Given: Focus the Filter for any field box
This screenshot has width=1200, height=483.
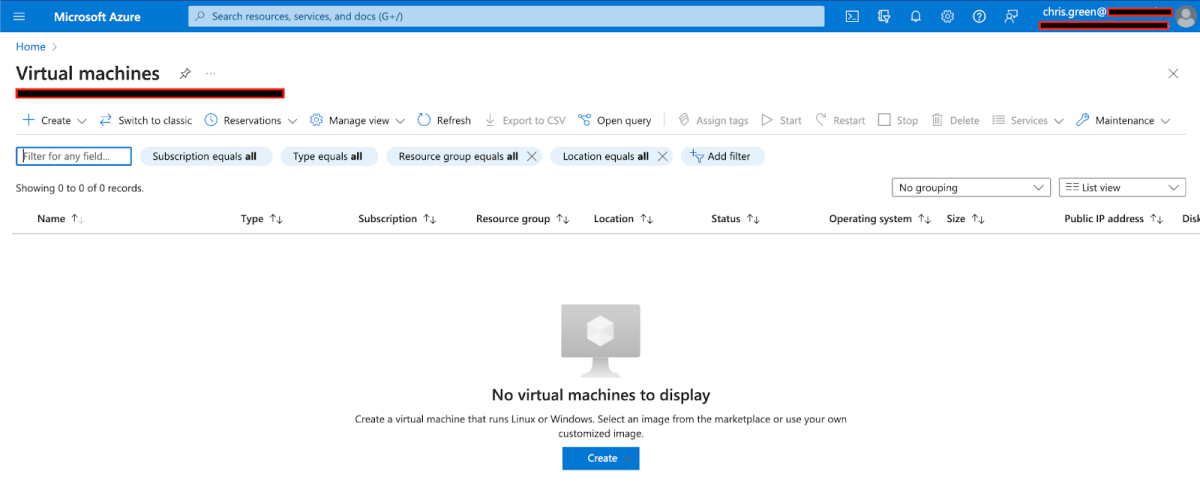Looking at the screenshot, I should pos(74,156).
